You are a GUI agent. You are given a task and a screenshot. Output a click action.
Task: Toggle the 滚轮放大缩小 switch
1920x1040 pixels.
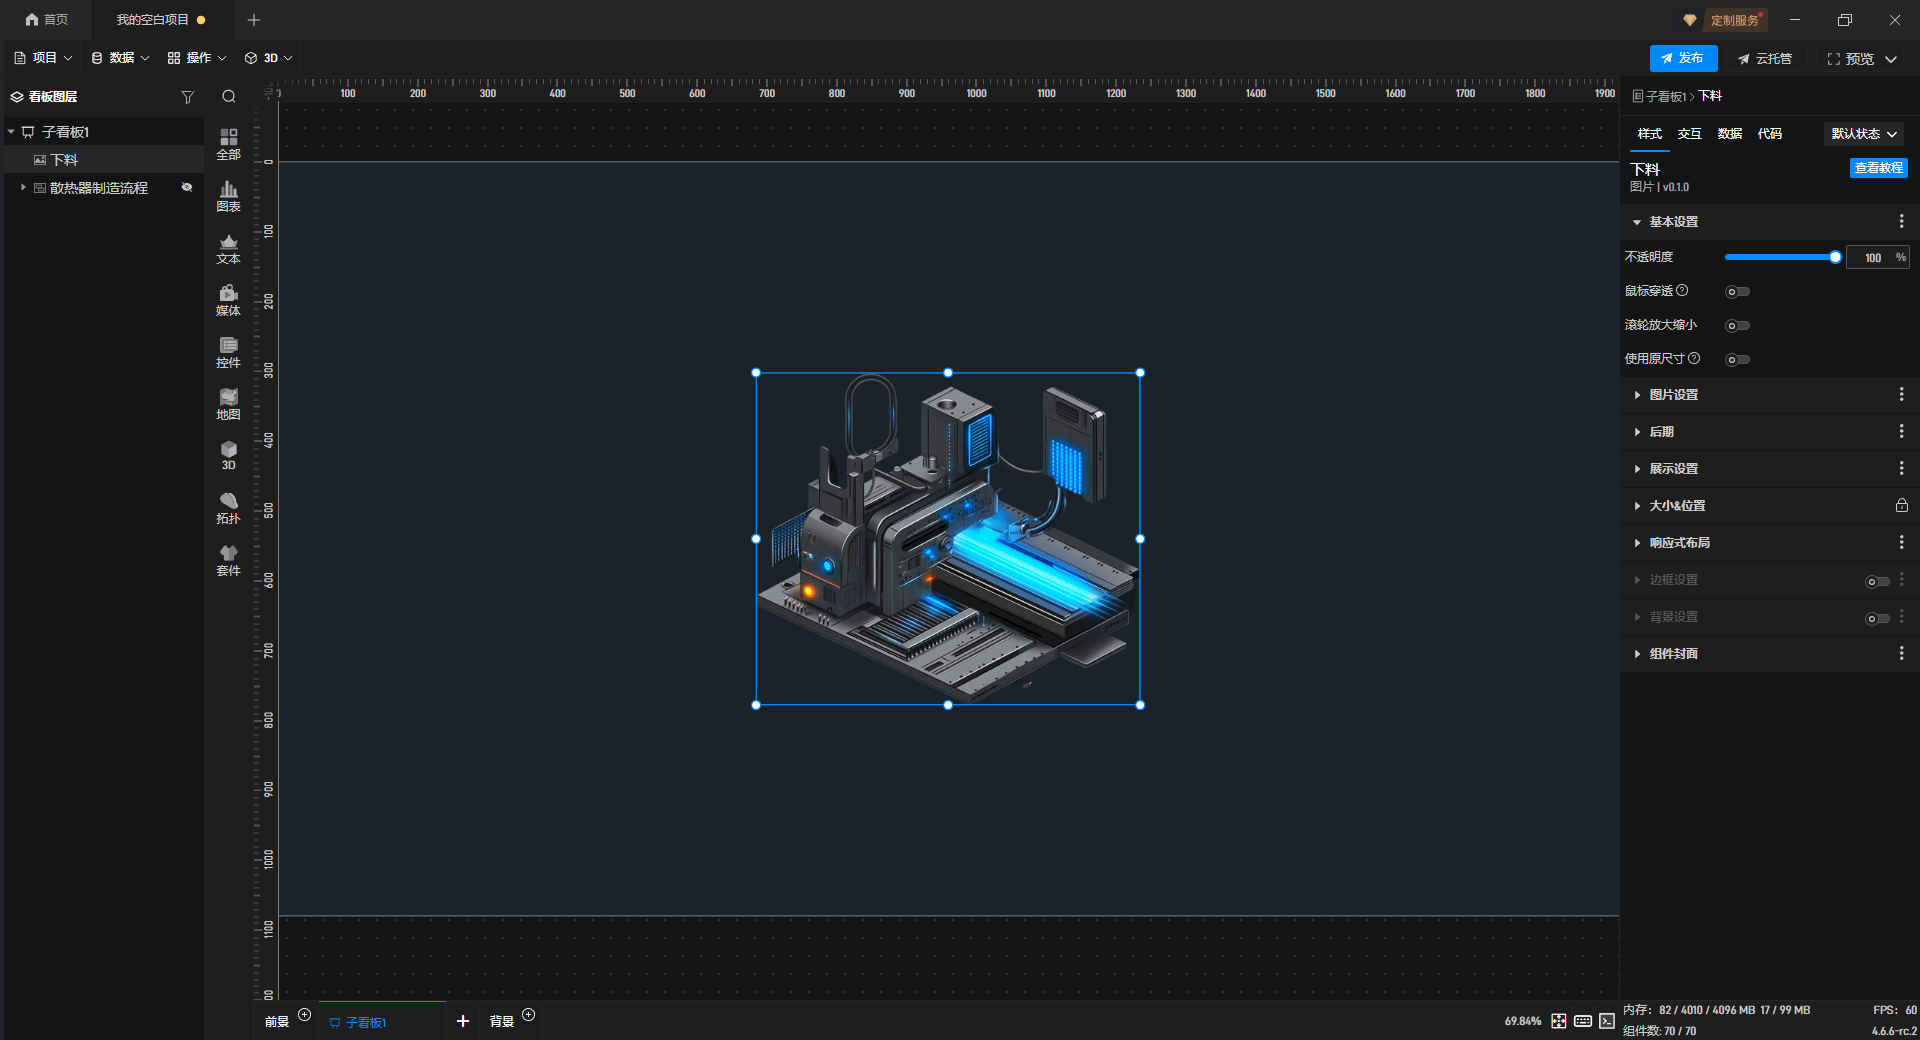1737,326
